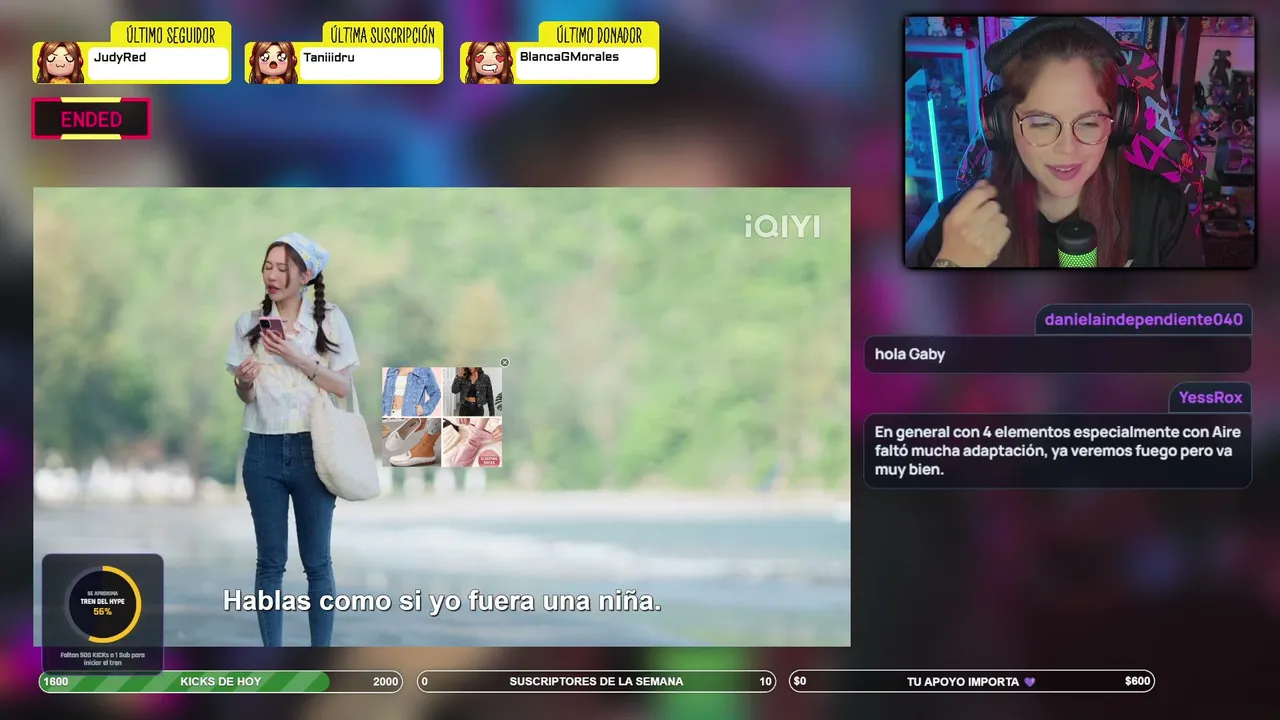Click the BlancaGMorales donor avatar icon
1280x720 pixels.
tap(488, 62)
